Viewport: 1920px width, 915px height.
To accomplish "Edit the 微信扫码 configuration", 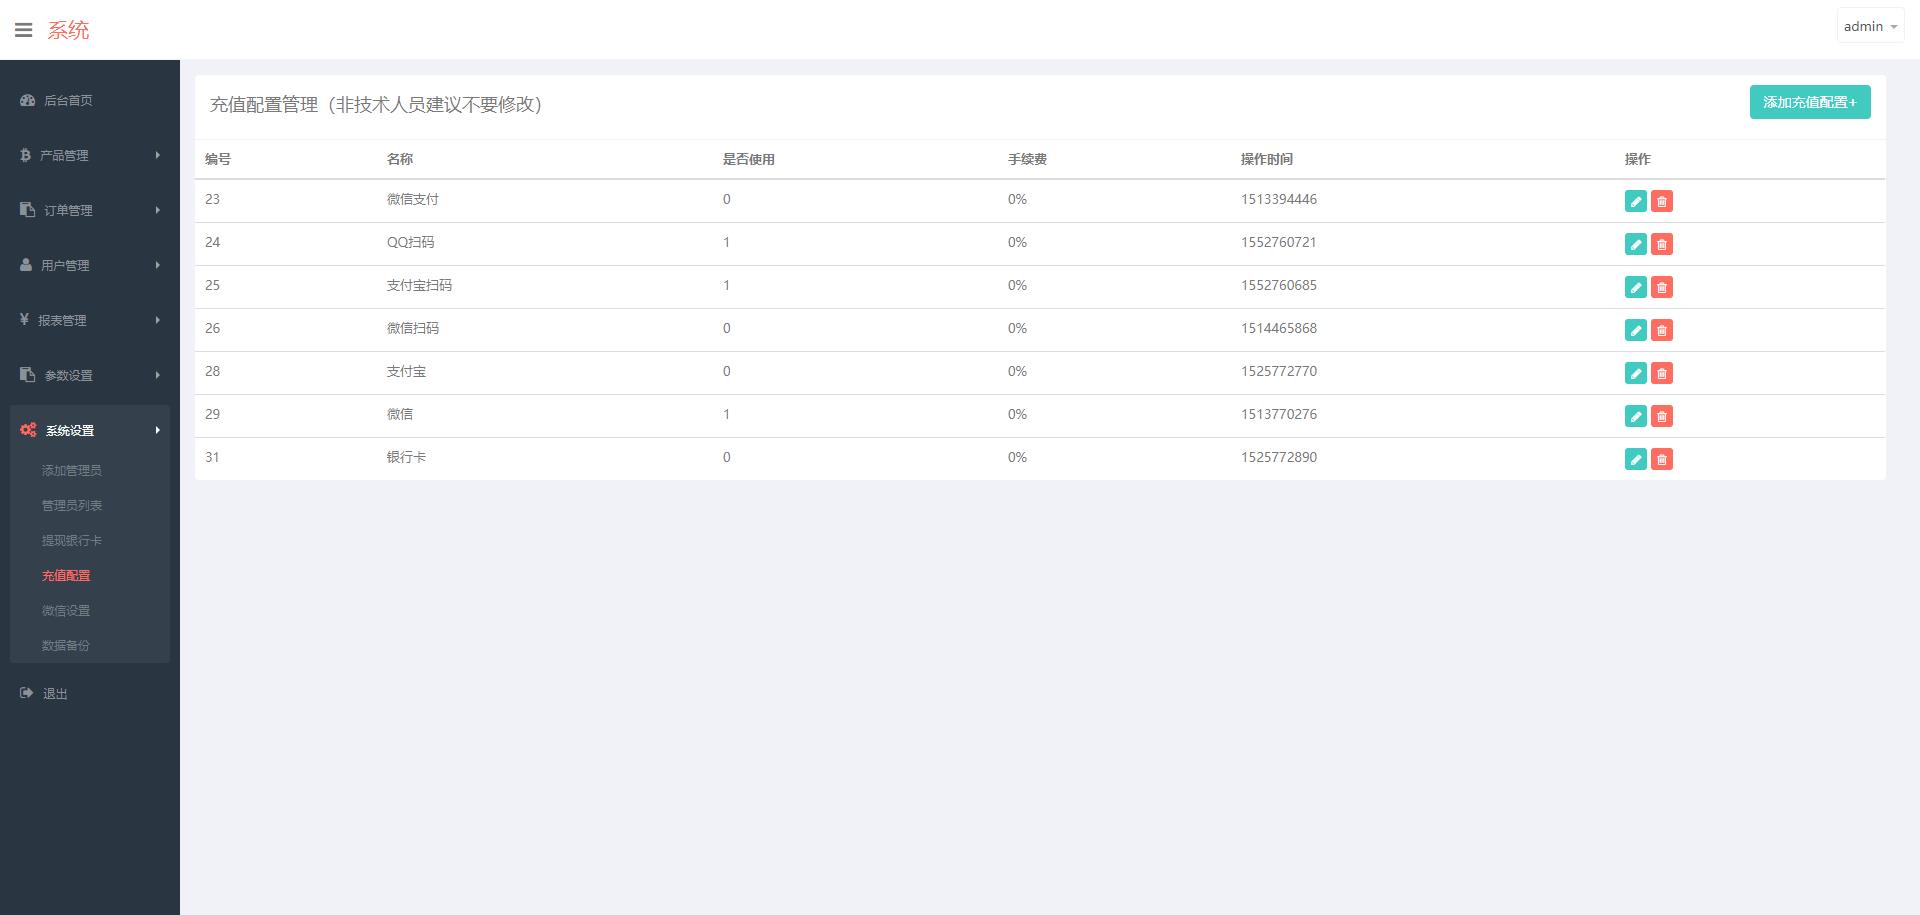I will [x=1636, y=330].
